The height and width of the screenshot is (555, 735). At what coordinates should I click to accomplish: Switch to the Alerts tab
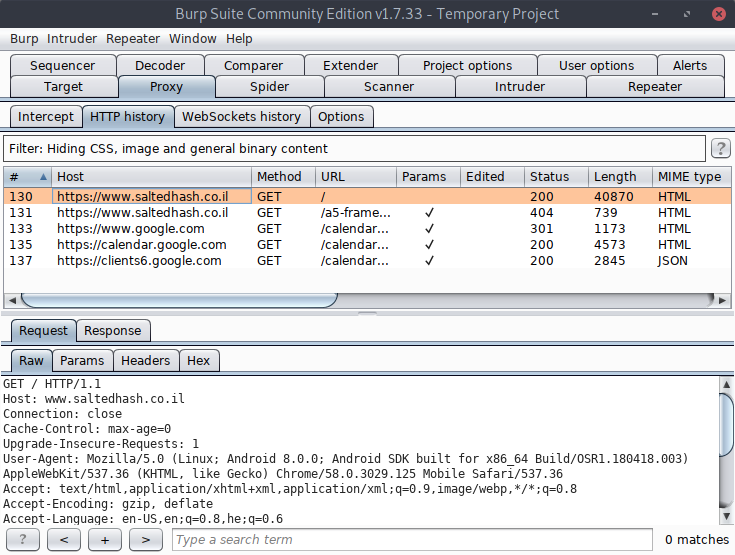690,65
